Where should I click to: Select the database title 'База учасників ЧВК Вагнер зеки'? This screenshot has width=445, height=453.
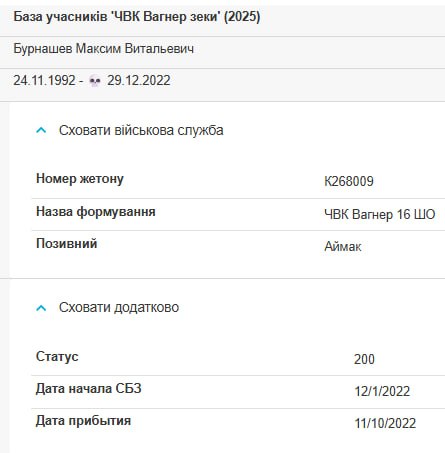tap(137, 17)
